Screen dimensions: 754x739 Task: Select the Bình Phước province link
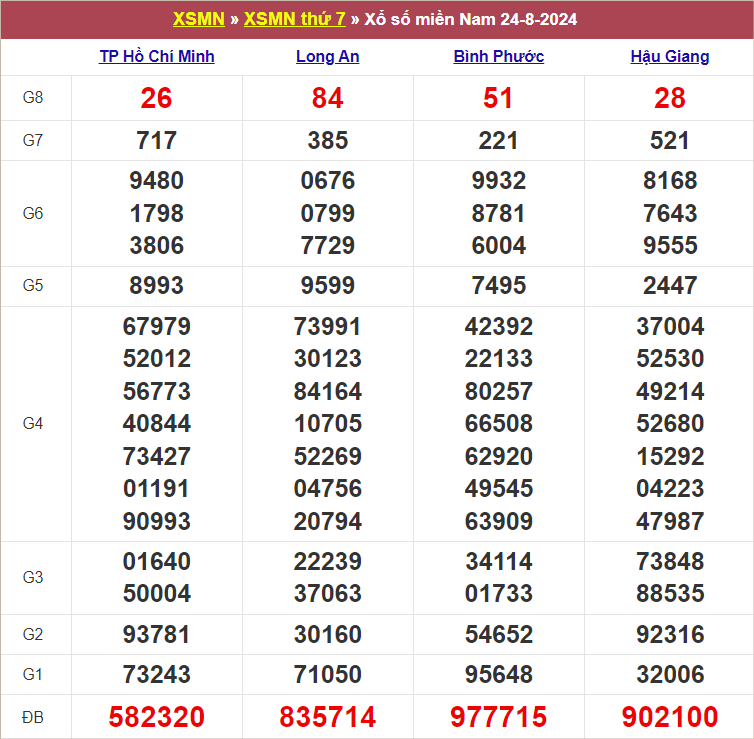499,56
